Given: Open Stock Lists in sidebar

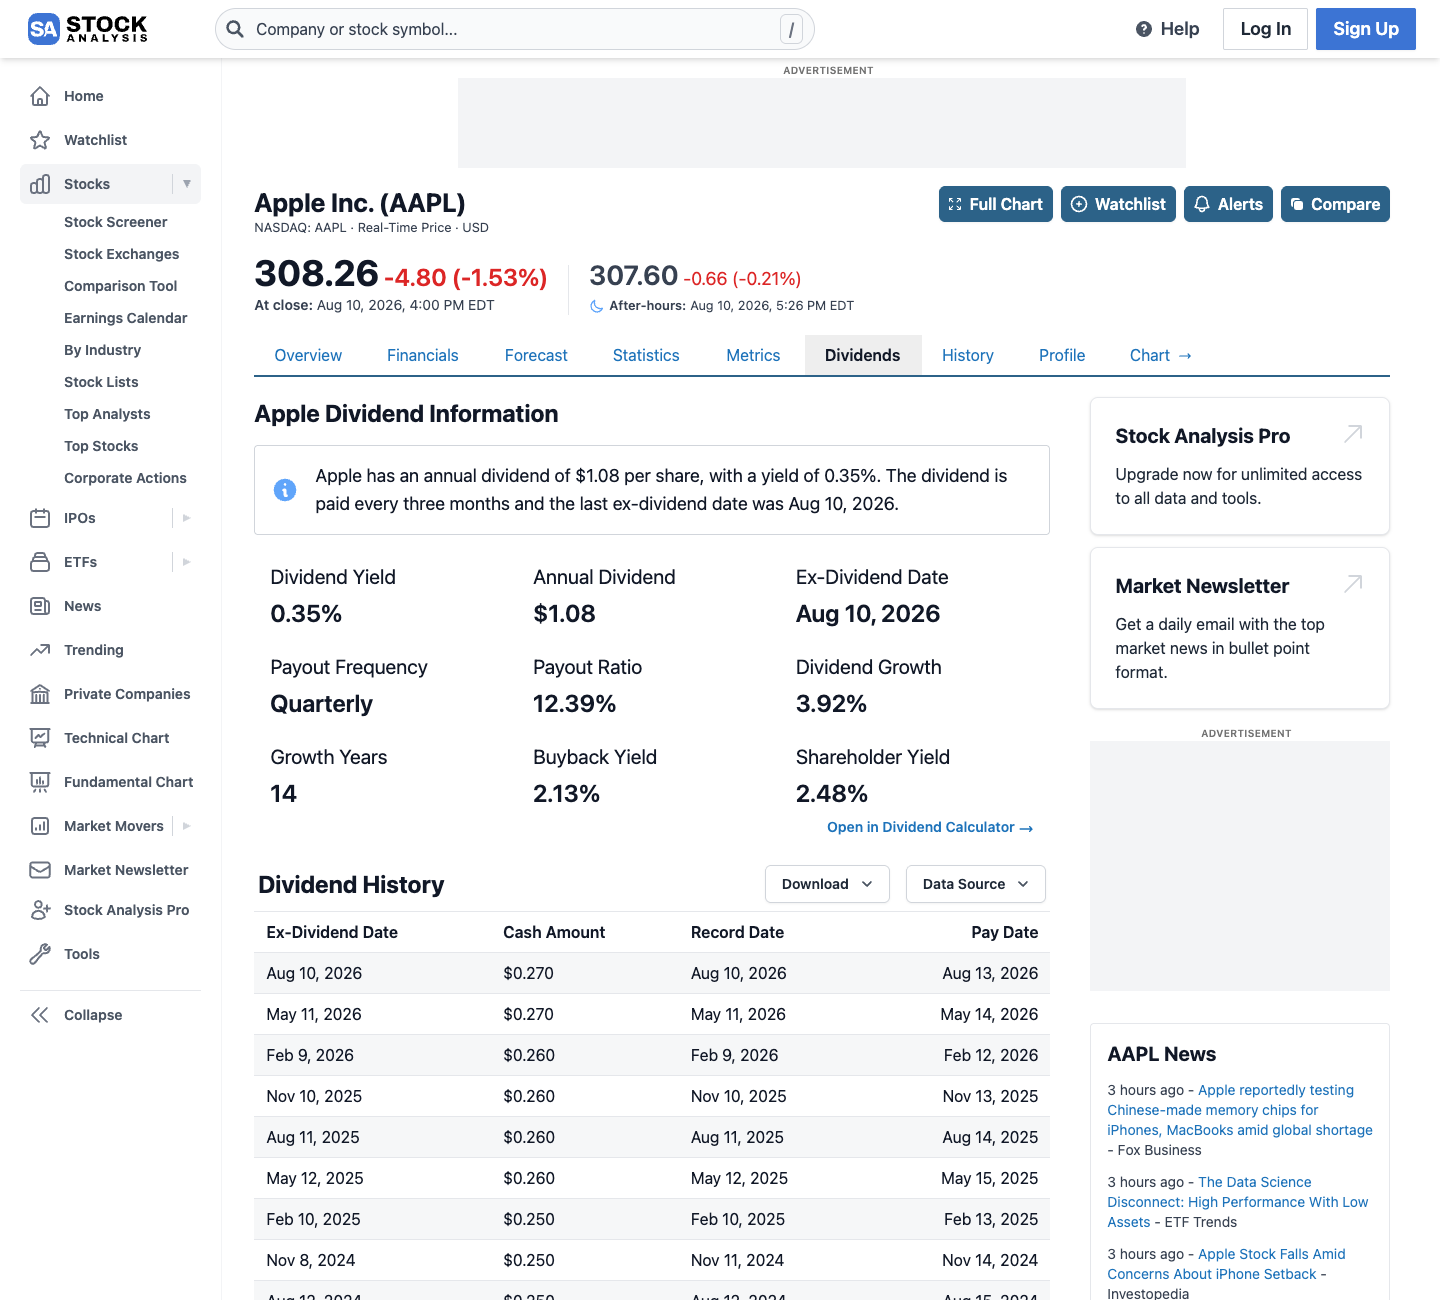Looking at the screenshot, I should pyautogui.click(x=102, y=382).
